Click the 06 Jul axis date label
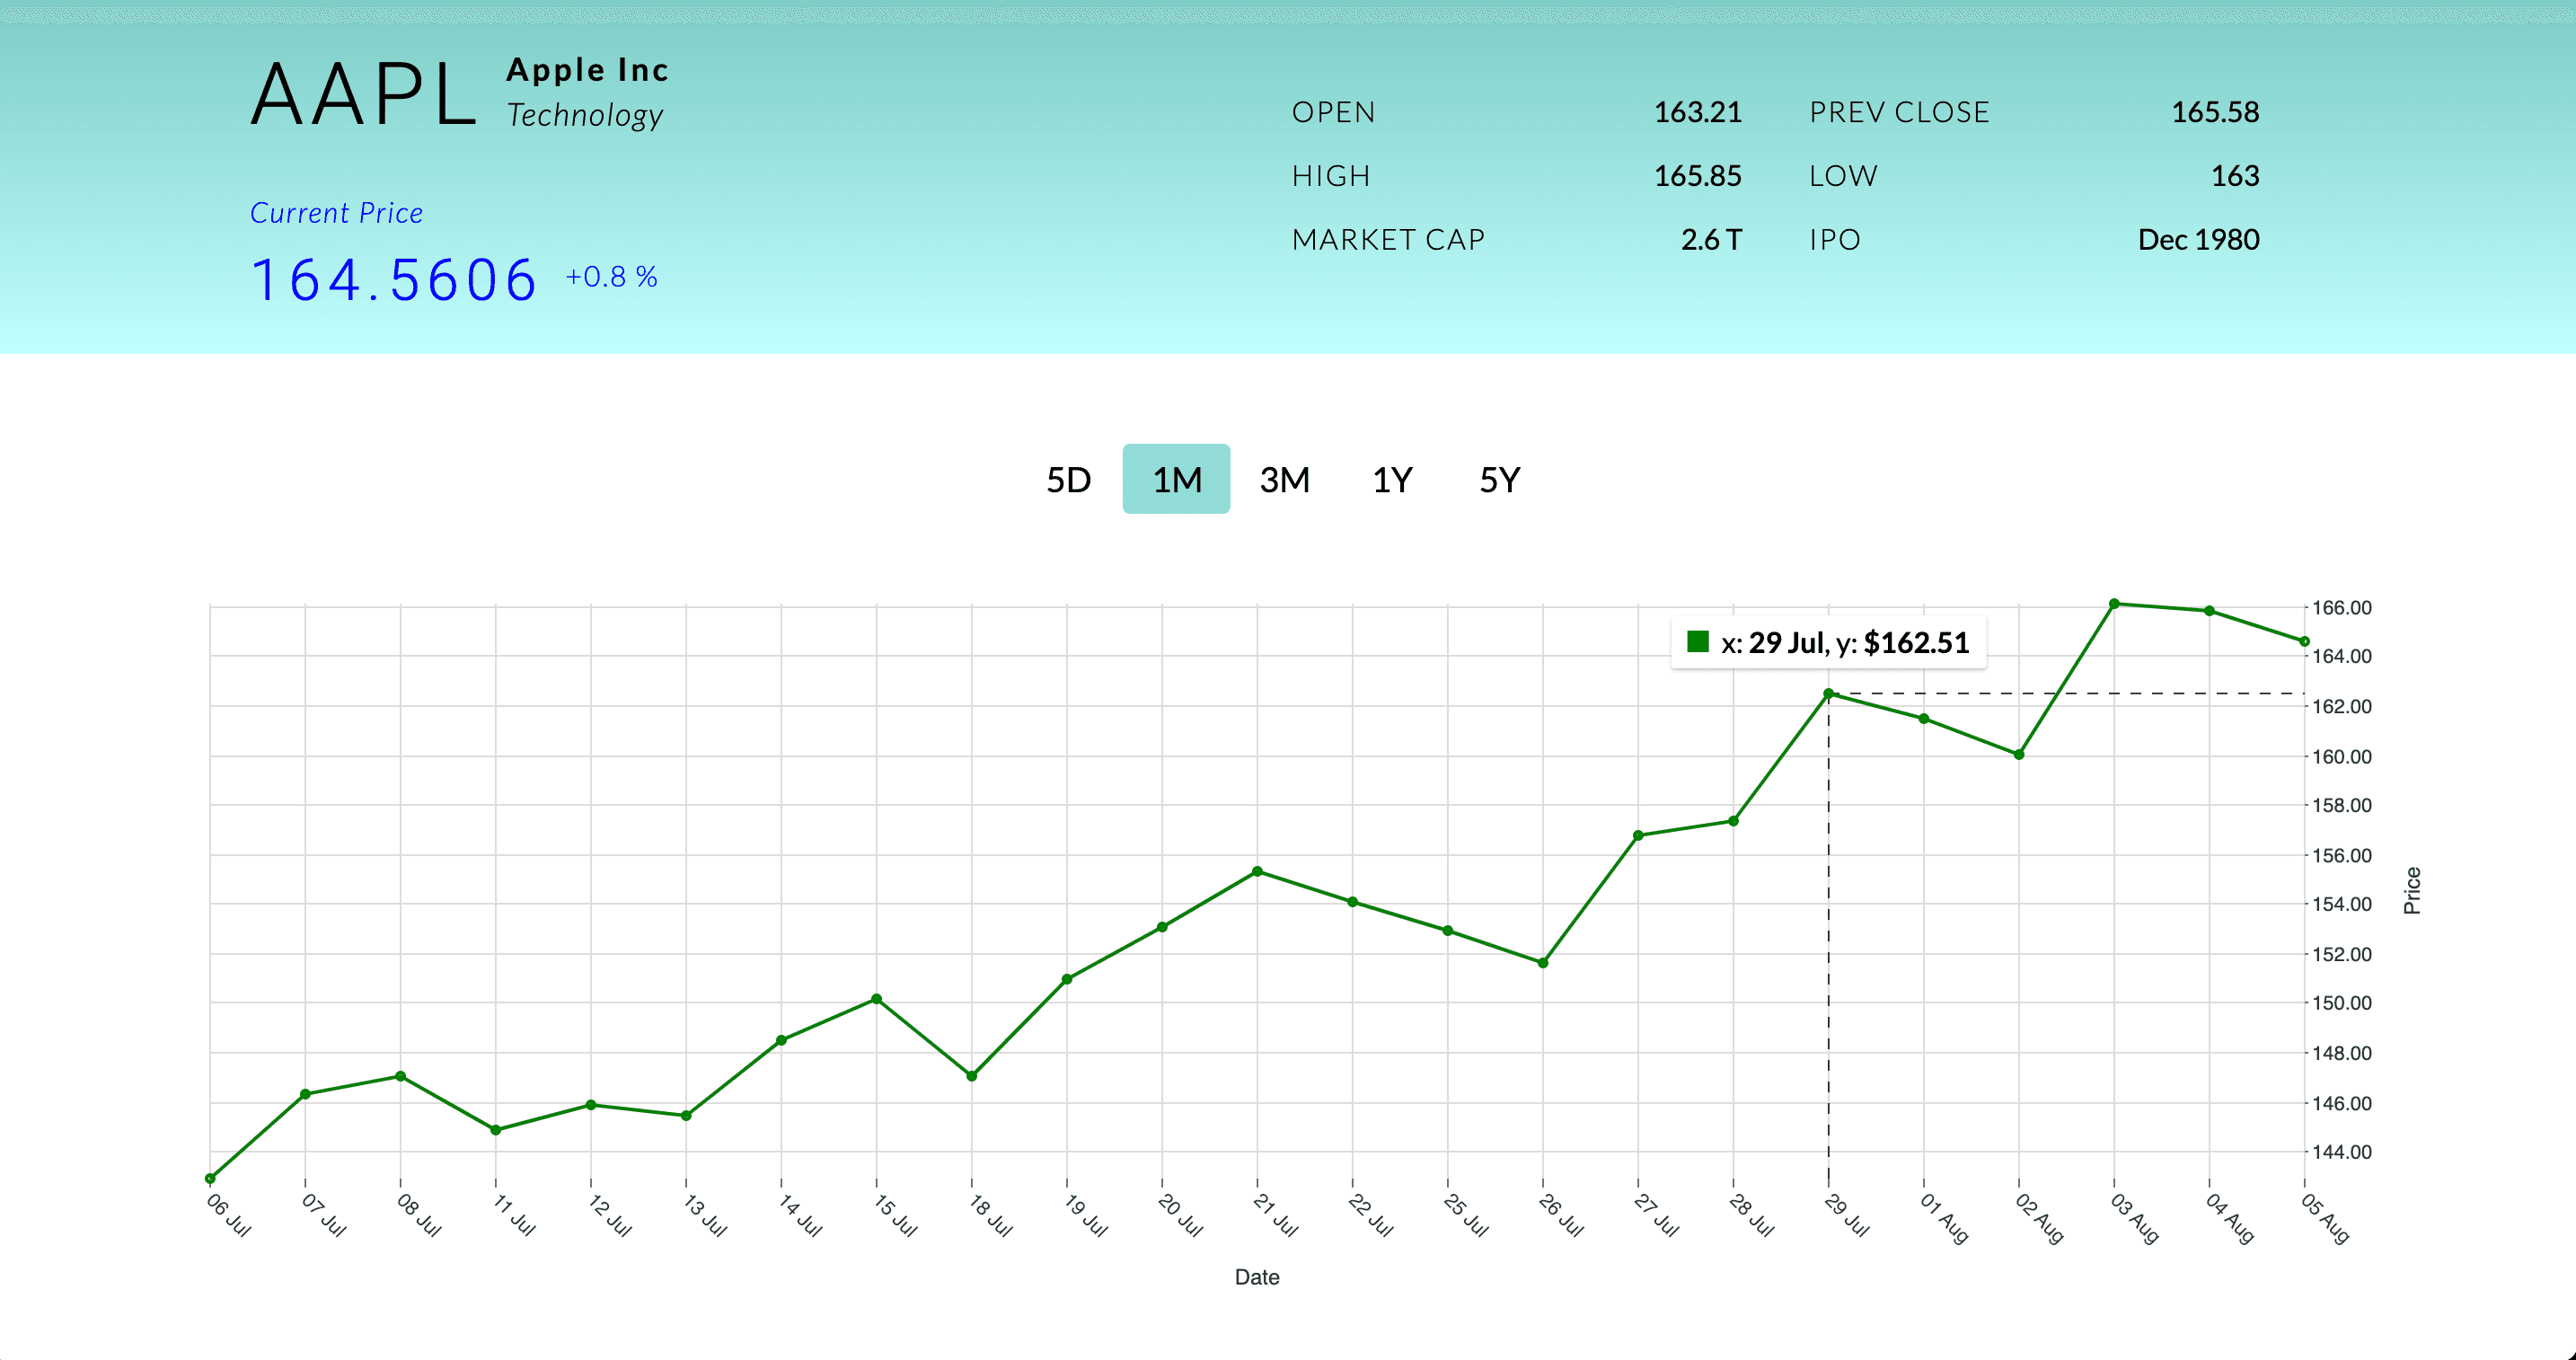The height and width of the screenshot is (1360, 2576). [228, 1215]
